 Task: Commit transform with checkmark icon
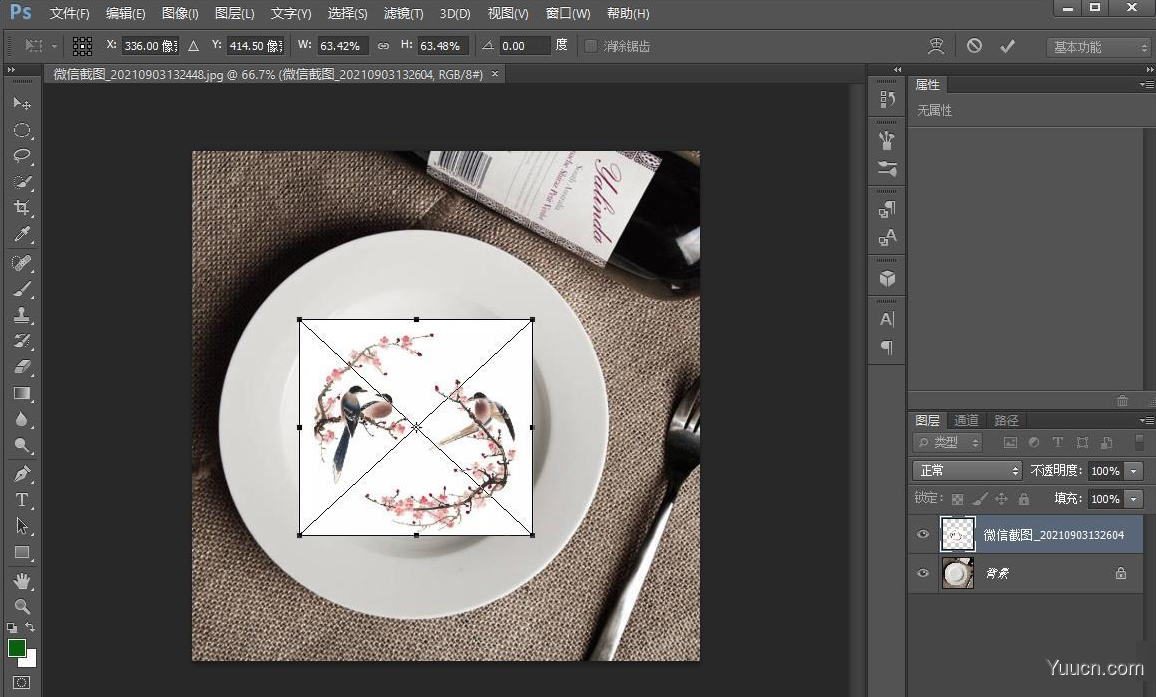1007,46
